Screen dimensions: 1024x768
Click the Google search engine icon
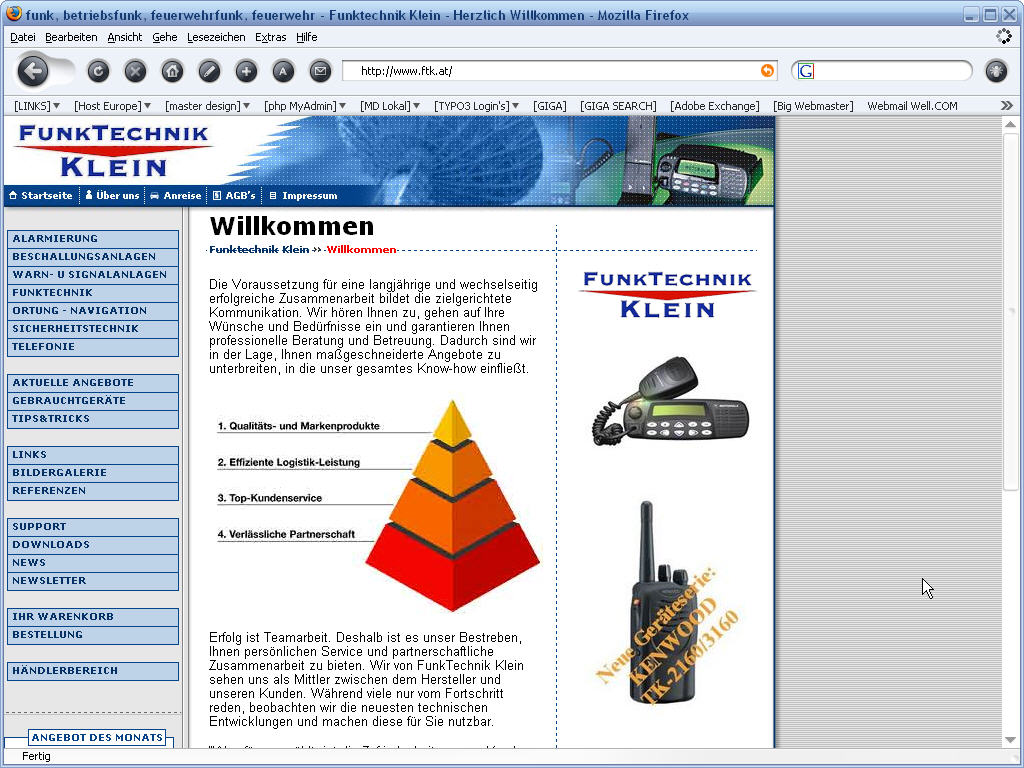pyautogui.click(x=806, y=71)
